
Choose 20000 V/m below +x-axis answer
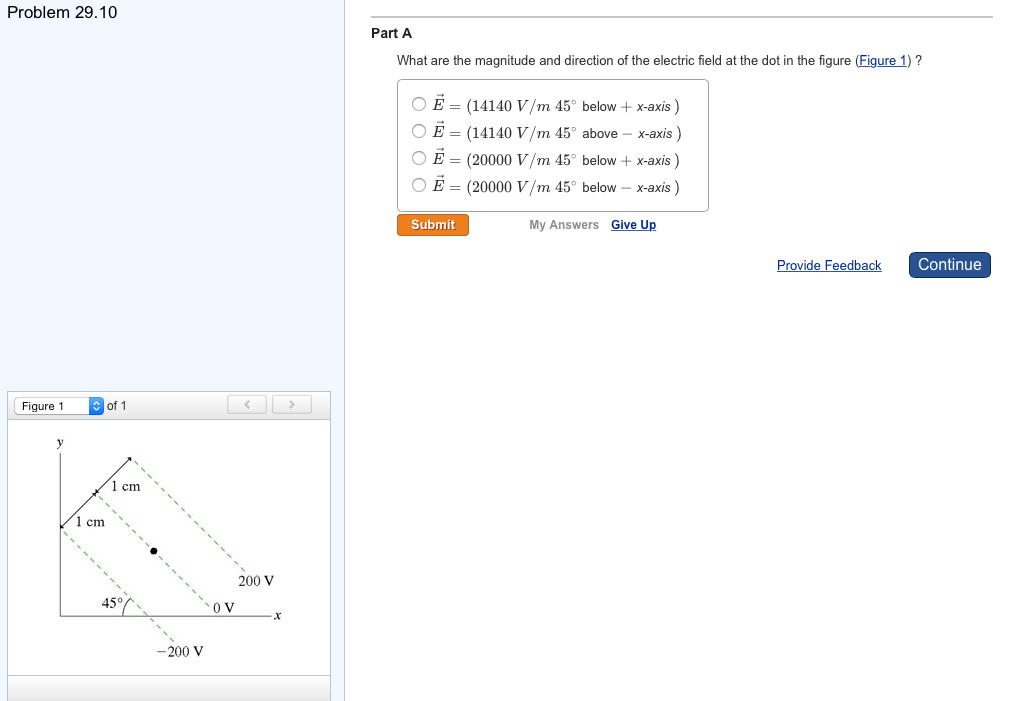click(419, 158)
